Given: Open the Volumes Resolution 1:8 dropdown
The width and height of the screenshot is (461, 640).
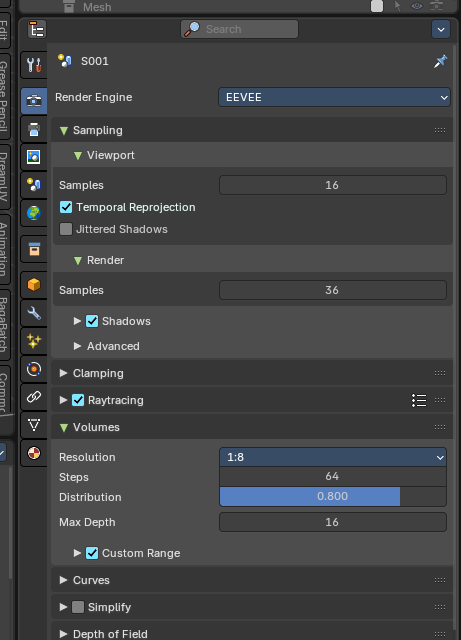Looking at the screenshot, I should pos(333,457).
